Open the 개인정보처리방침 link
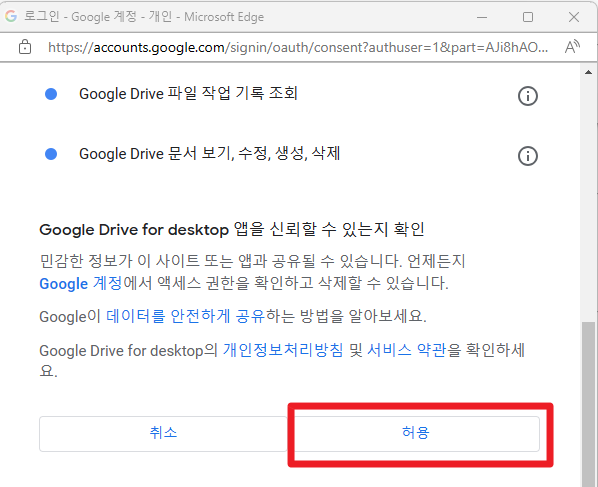 [283, 350]
